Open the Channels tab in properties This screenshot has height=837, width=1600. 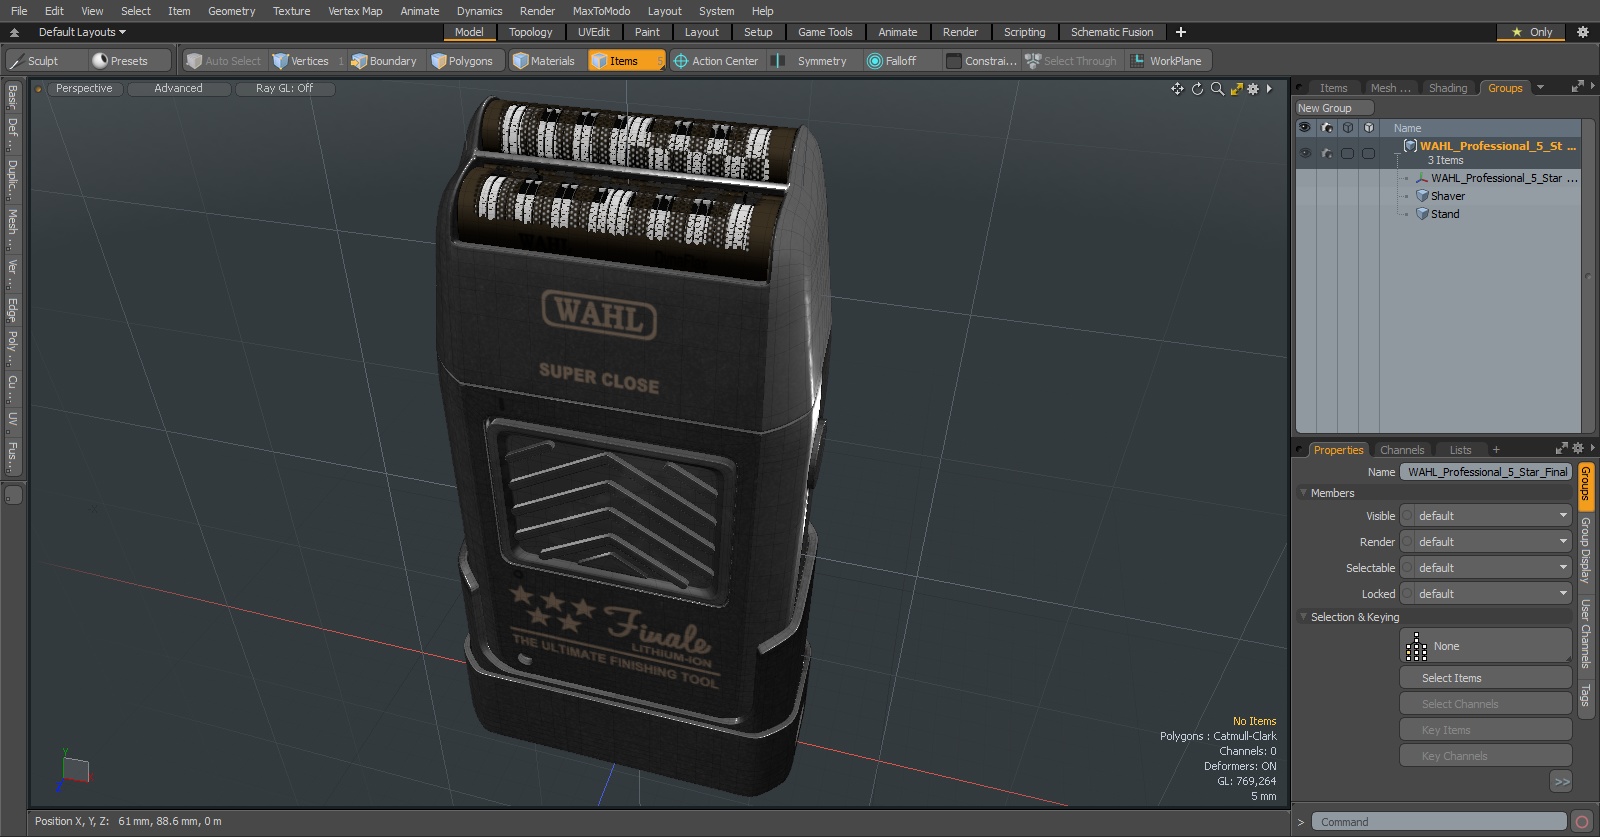click(x=1402, y=450)
